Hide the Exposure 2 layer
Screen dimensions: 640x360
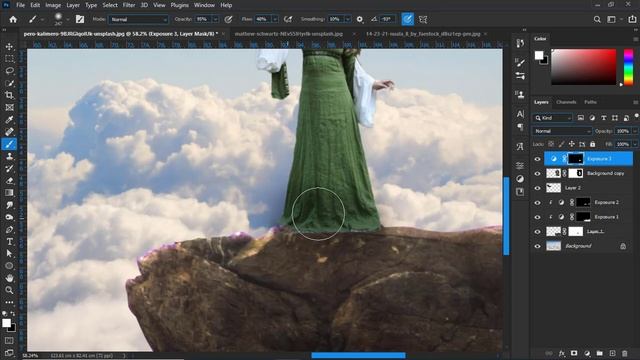(538, 202)
